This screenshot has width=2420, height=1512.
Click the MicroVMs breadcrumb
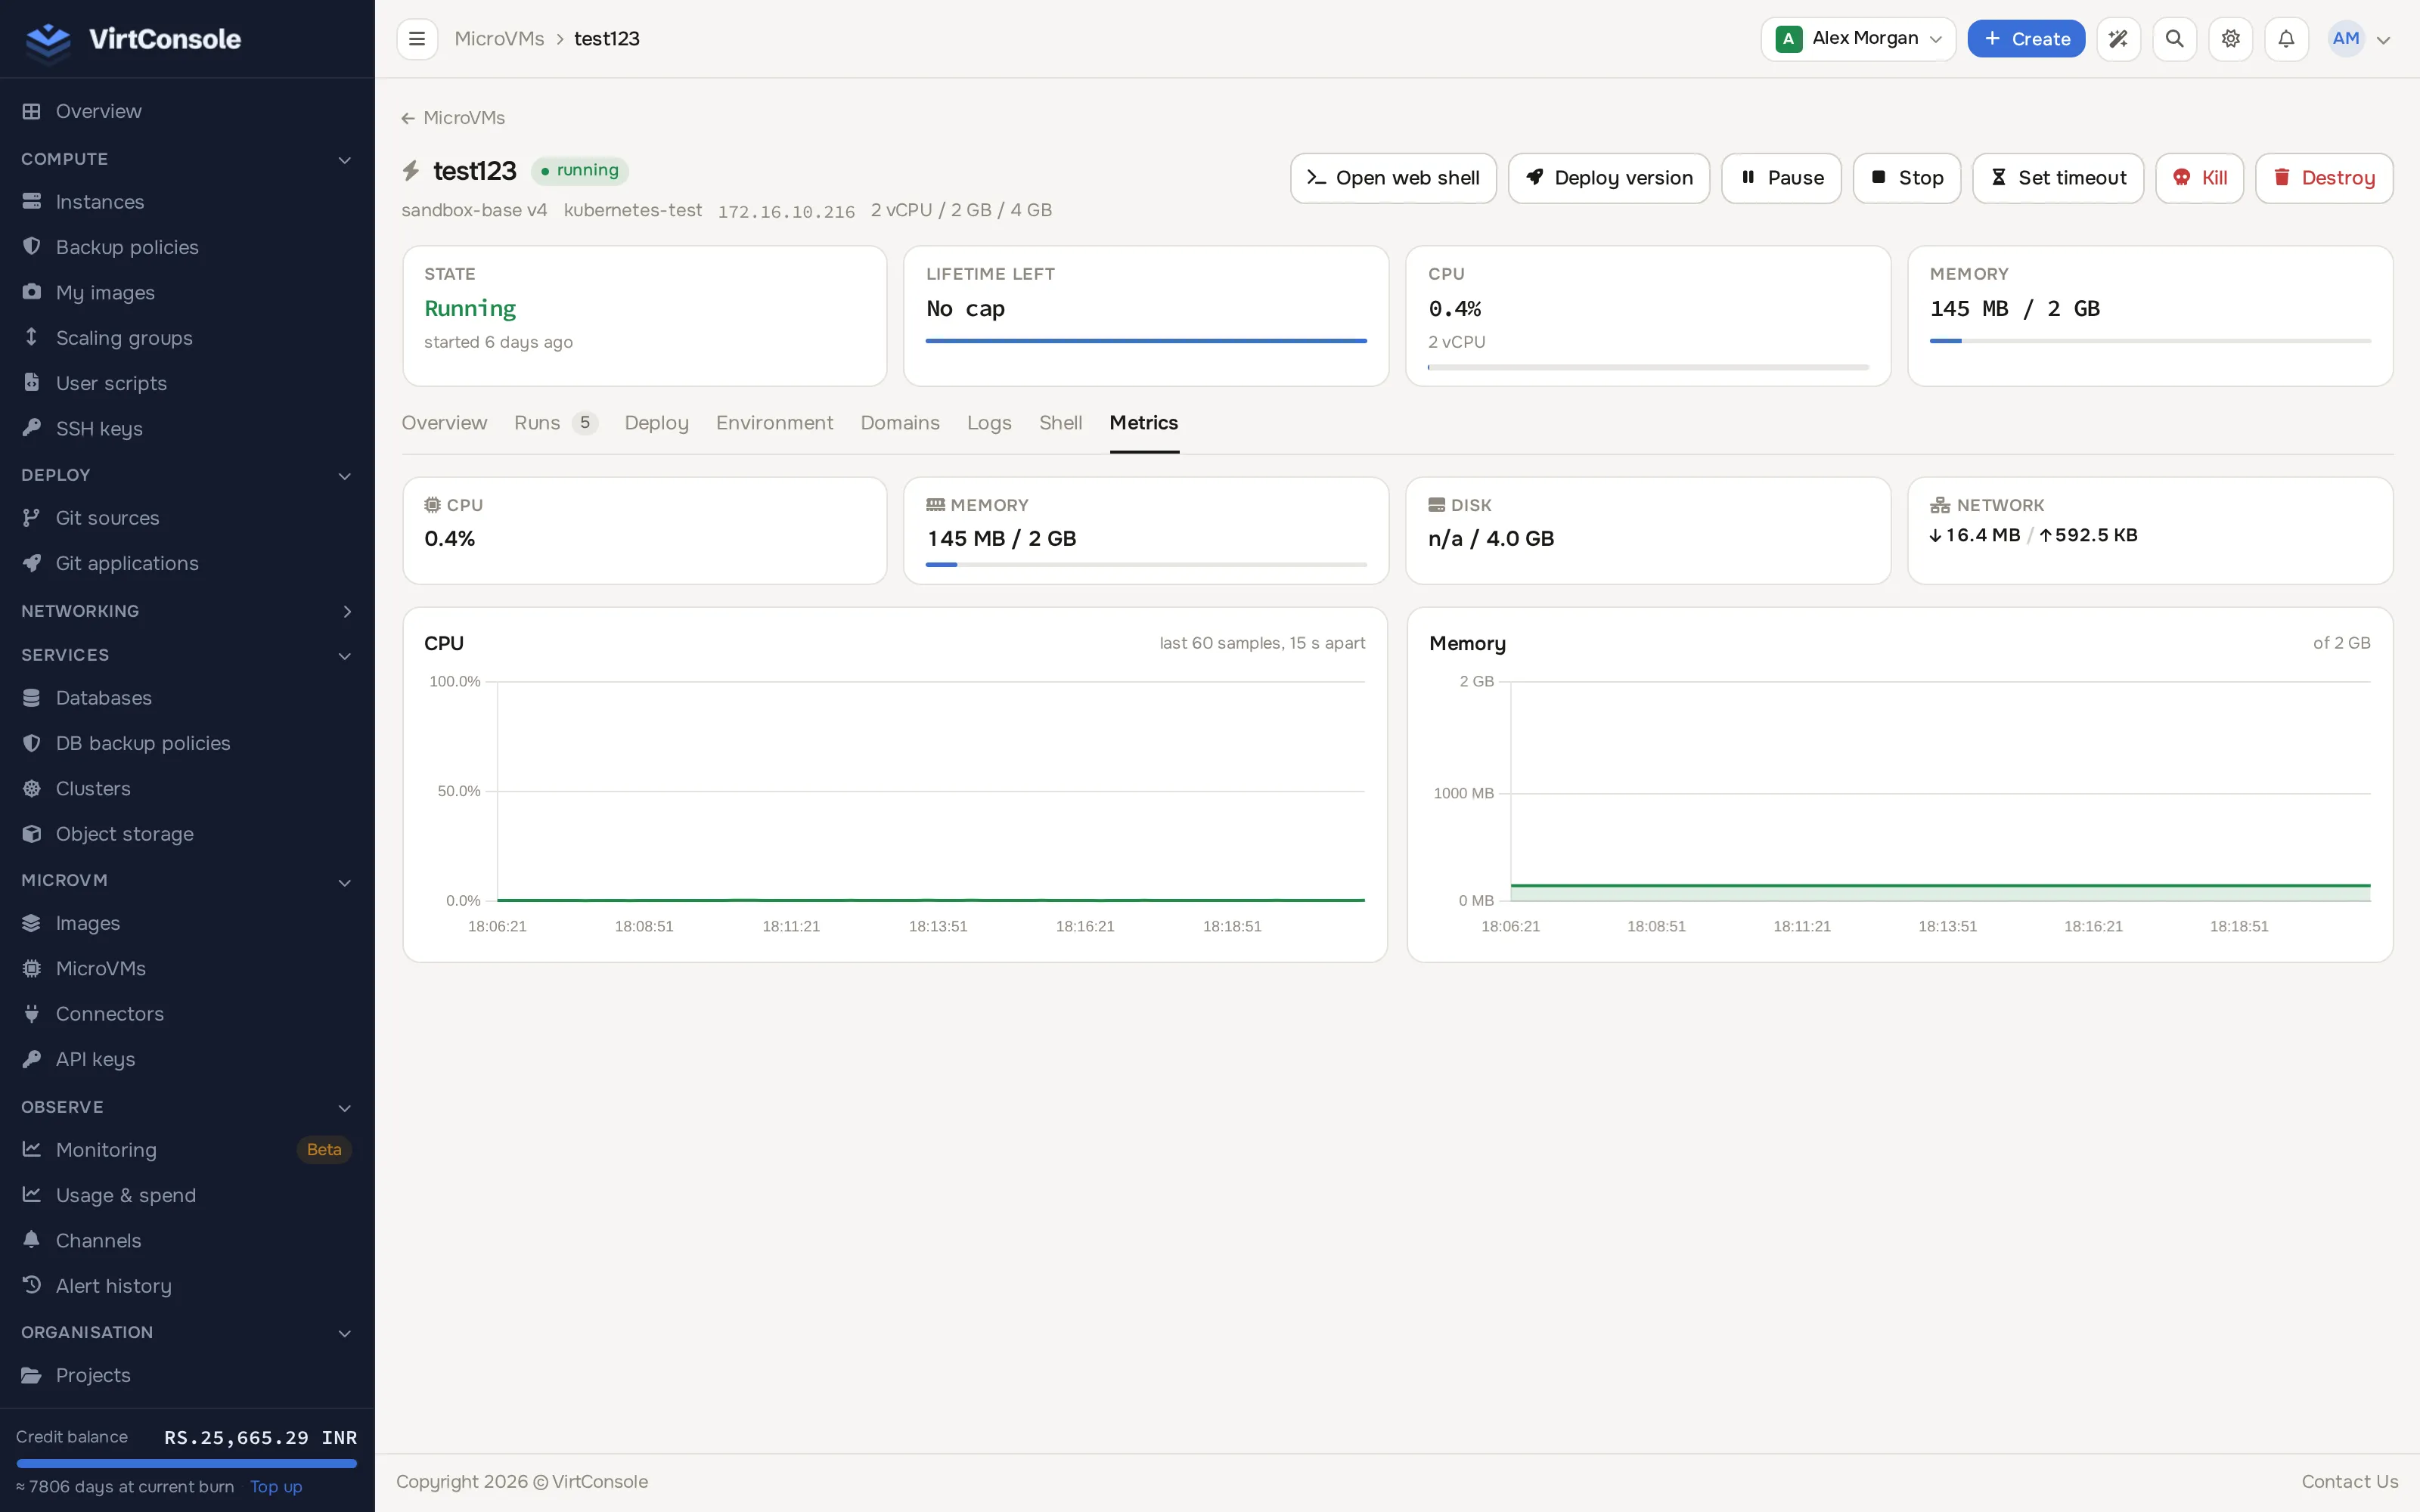499,39
